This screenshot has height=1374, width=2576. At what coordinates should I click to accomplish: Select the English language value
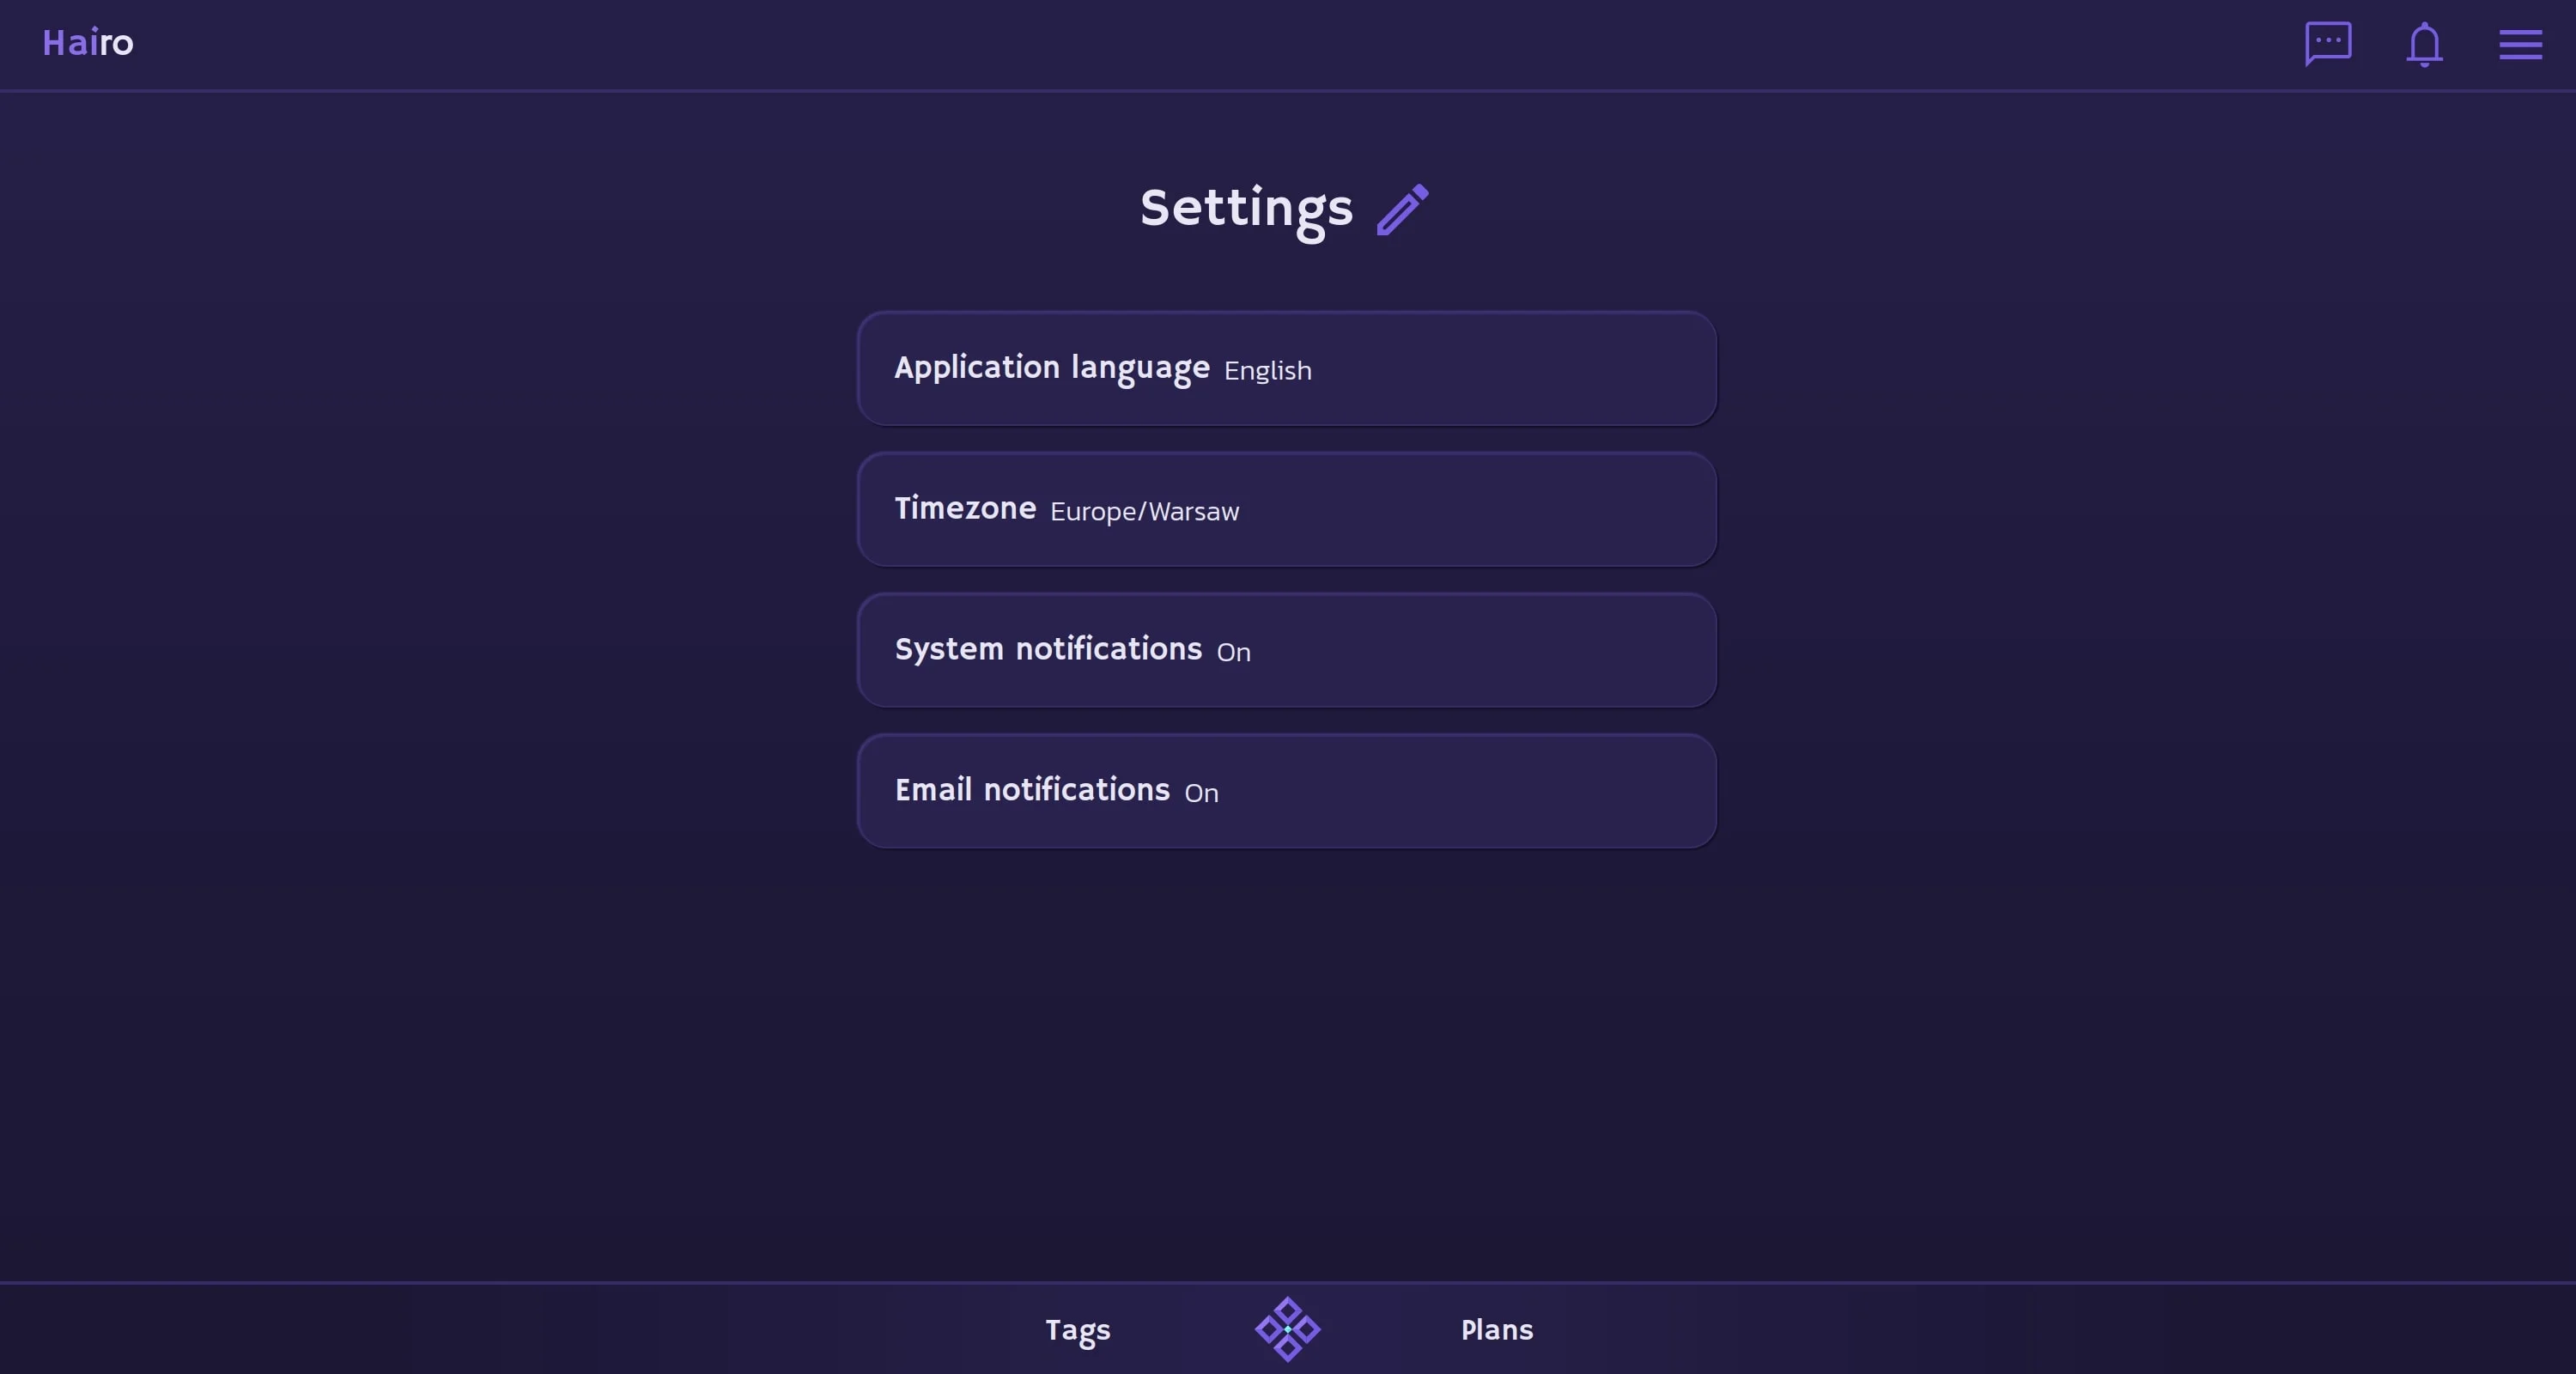tap(1267, 371)
